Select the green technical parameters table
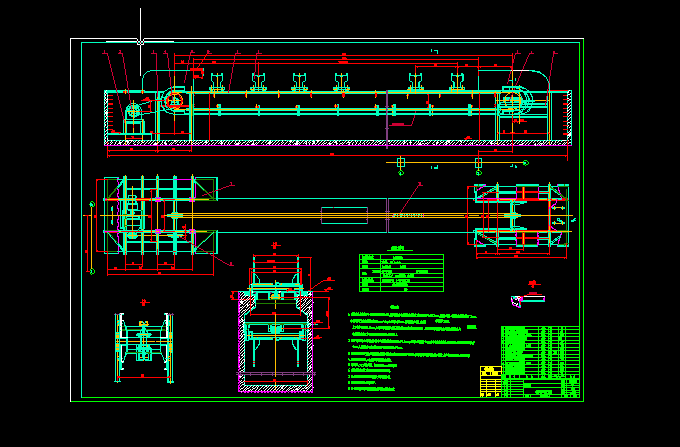The height and width of the screenshot is (447, 680). click(x=401, y=273)
